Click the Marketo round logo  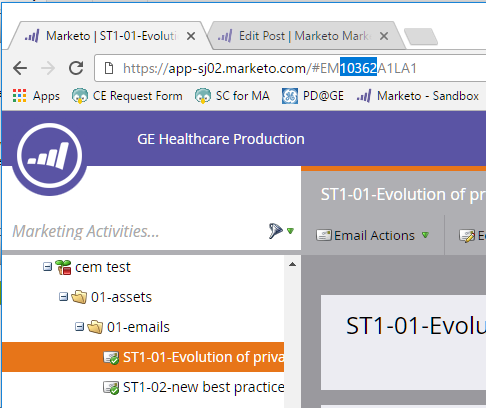tap(50, 156)
